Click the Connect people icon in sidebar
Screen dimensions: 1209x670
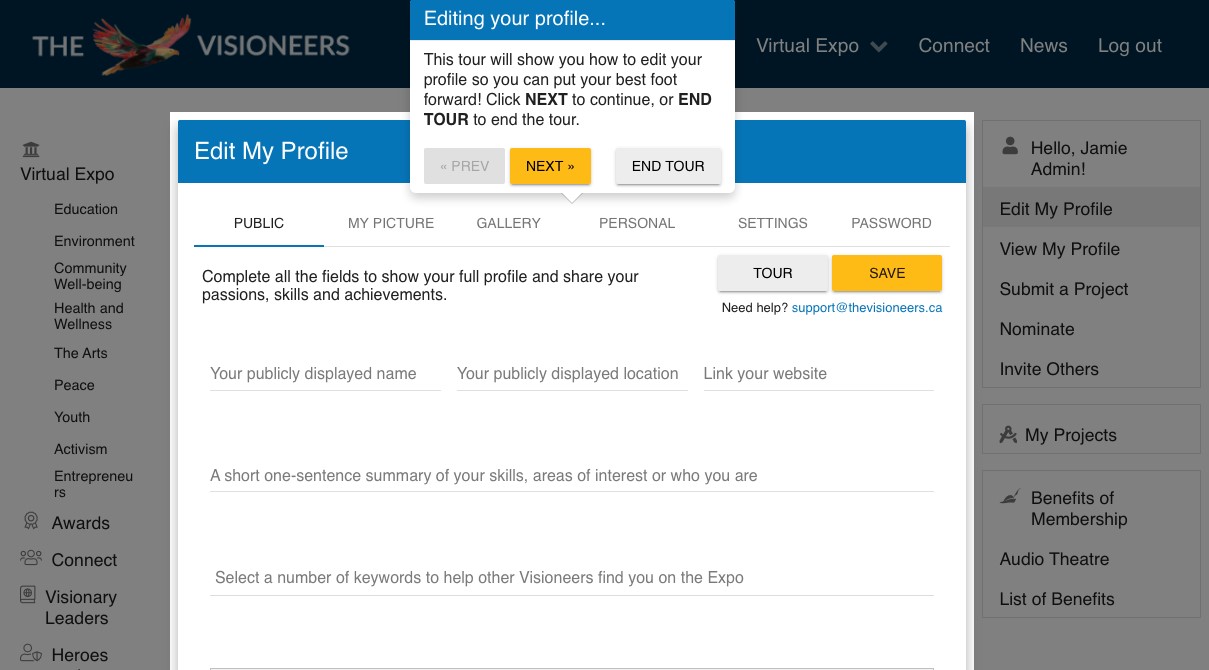click(31, 559)
